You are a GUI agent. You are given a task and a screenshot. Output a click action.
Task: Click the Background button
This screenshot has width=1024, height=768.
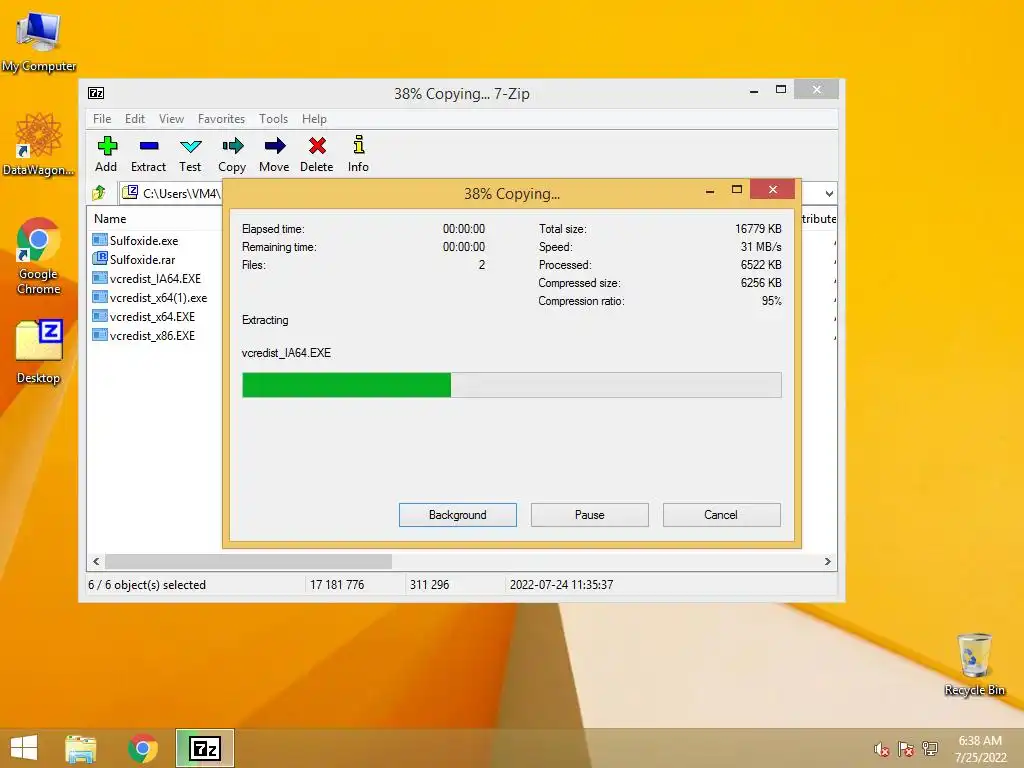click(x=458, y=515)
